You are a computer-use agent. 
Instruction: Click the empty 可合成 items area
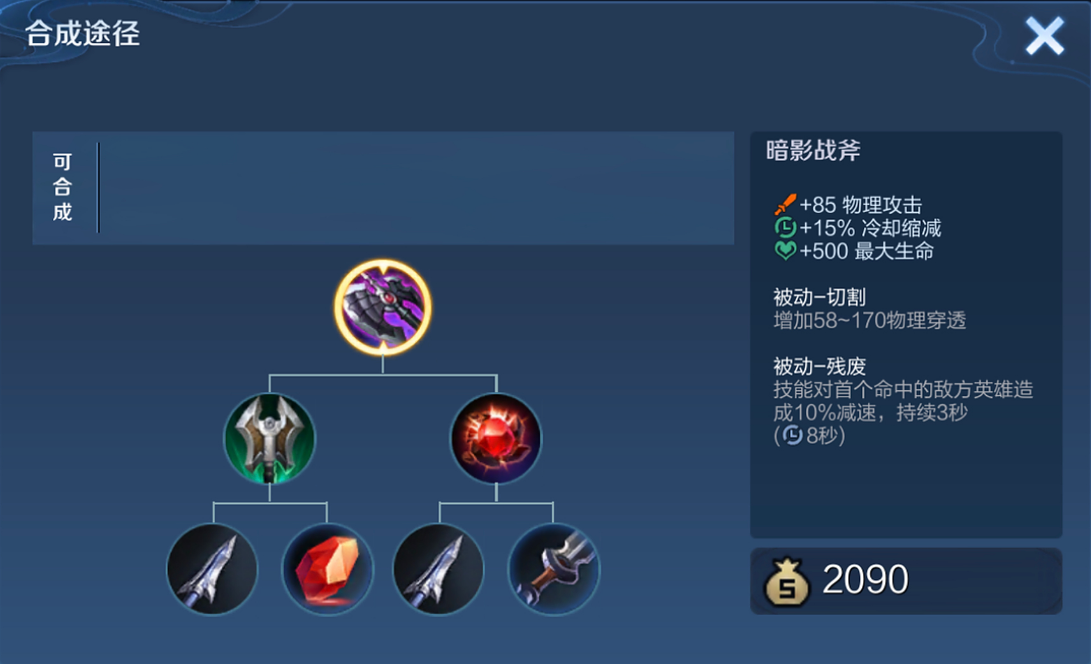point(416,188)
